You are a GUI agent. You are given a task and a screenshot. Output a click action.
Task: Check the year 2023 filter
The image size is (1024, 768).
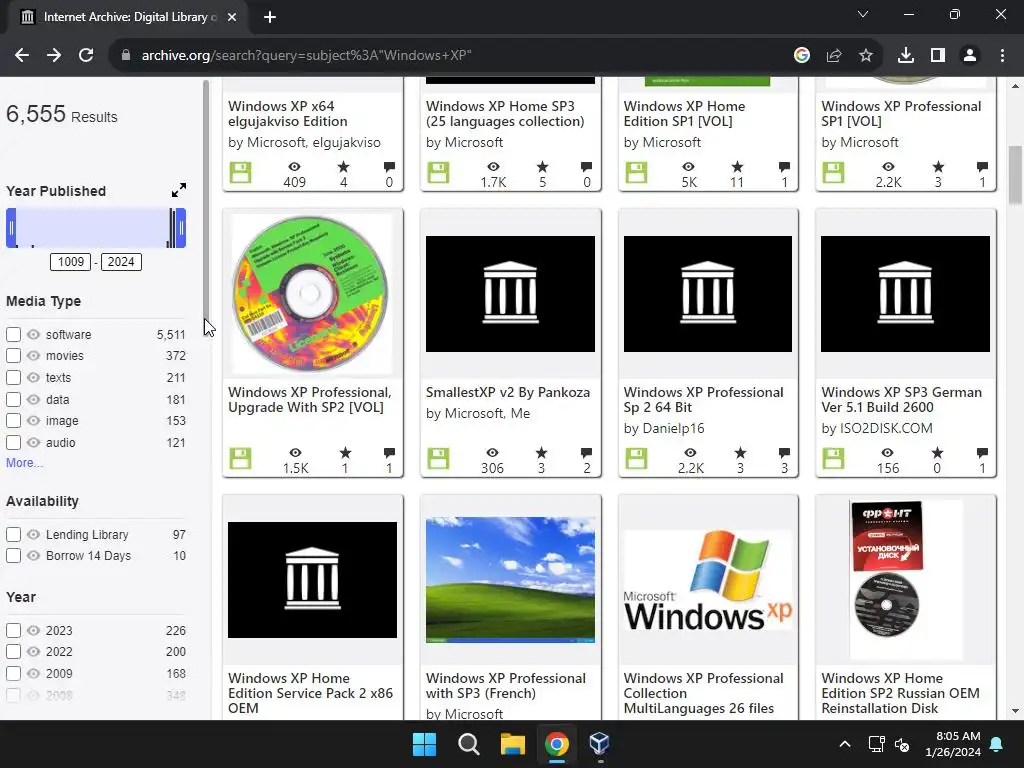pos(13,630)
